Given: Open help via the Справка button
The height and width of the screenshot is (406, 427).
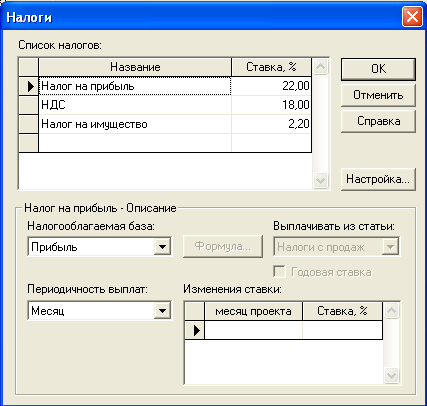Looking at the screenshot, I should click(x=378, y=121).
